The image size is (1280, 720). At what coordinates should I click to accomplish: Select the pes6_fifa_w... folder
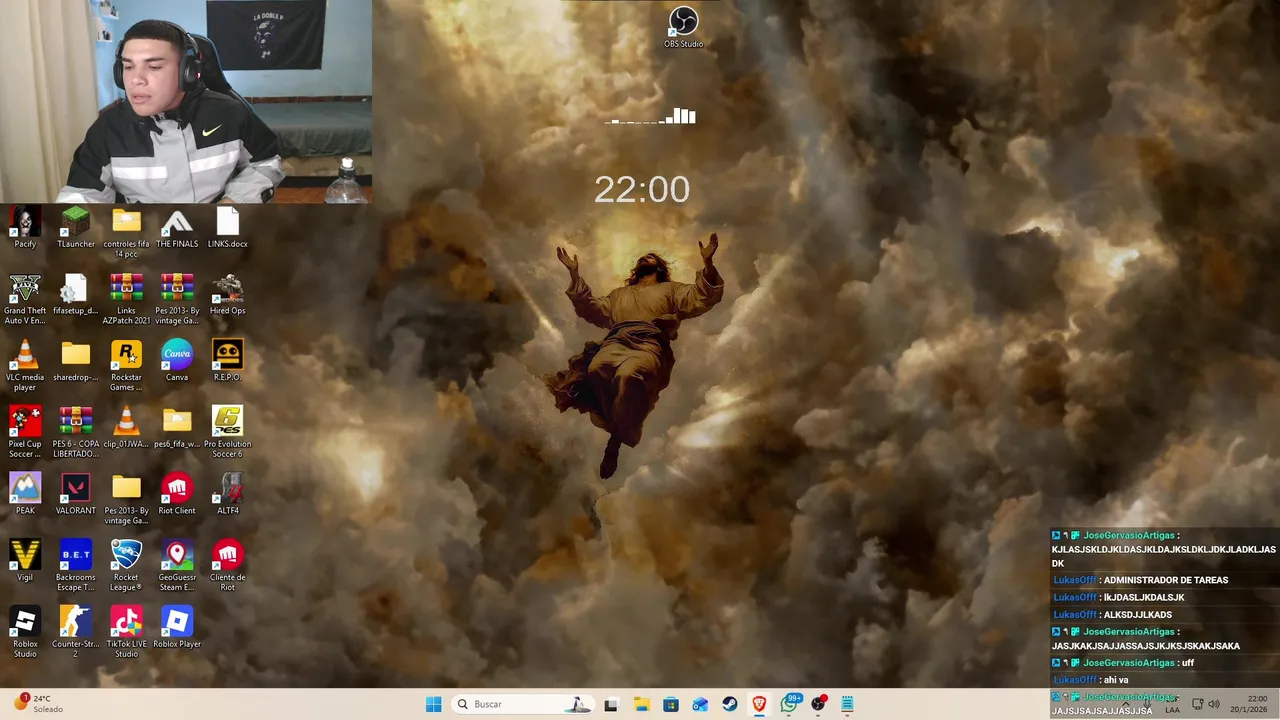click(177, 428)
